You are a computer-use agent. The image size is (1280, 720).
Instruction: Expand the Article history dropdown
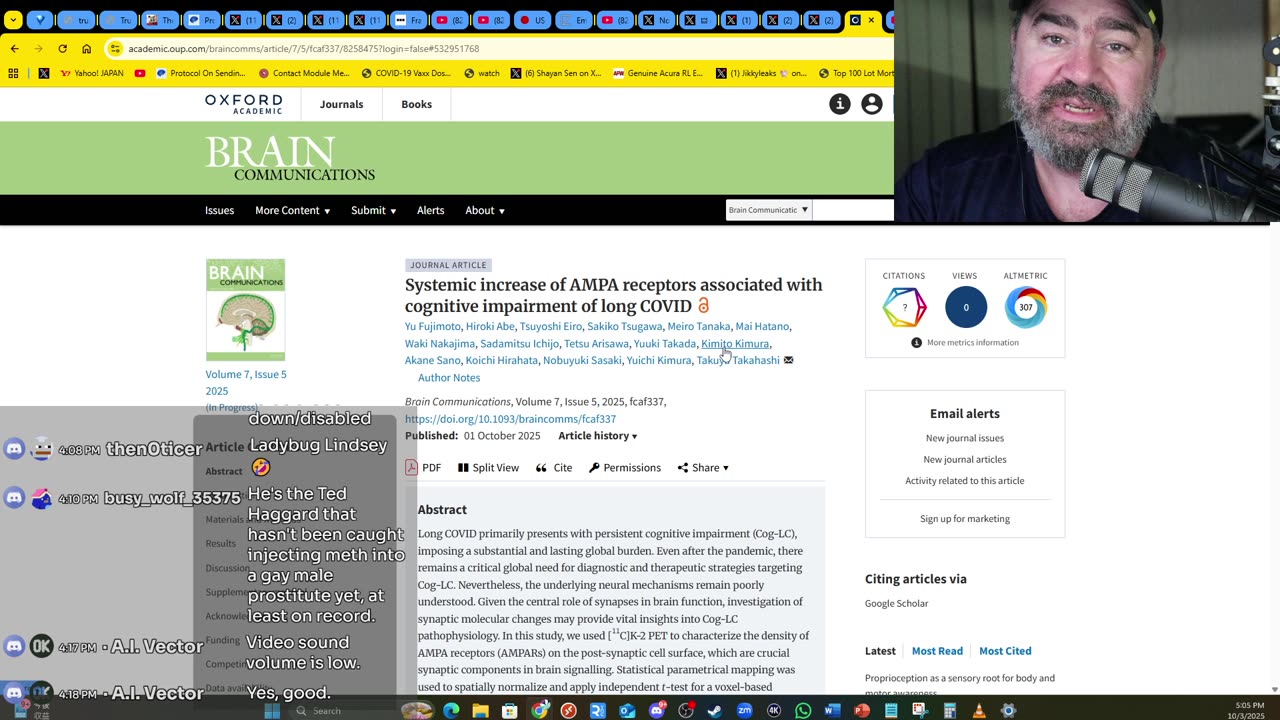pos(597,436)
